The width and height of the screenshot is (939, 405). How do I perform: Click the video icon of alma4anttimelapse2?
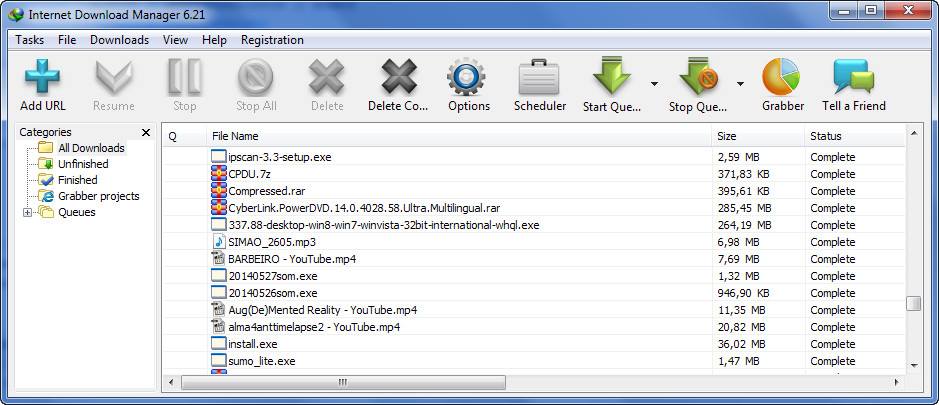(219, 327)
